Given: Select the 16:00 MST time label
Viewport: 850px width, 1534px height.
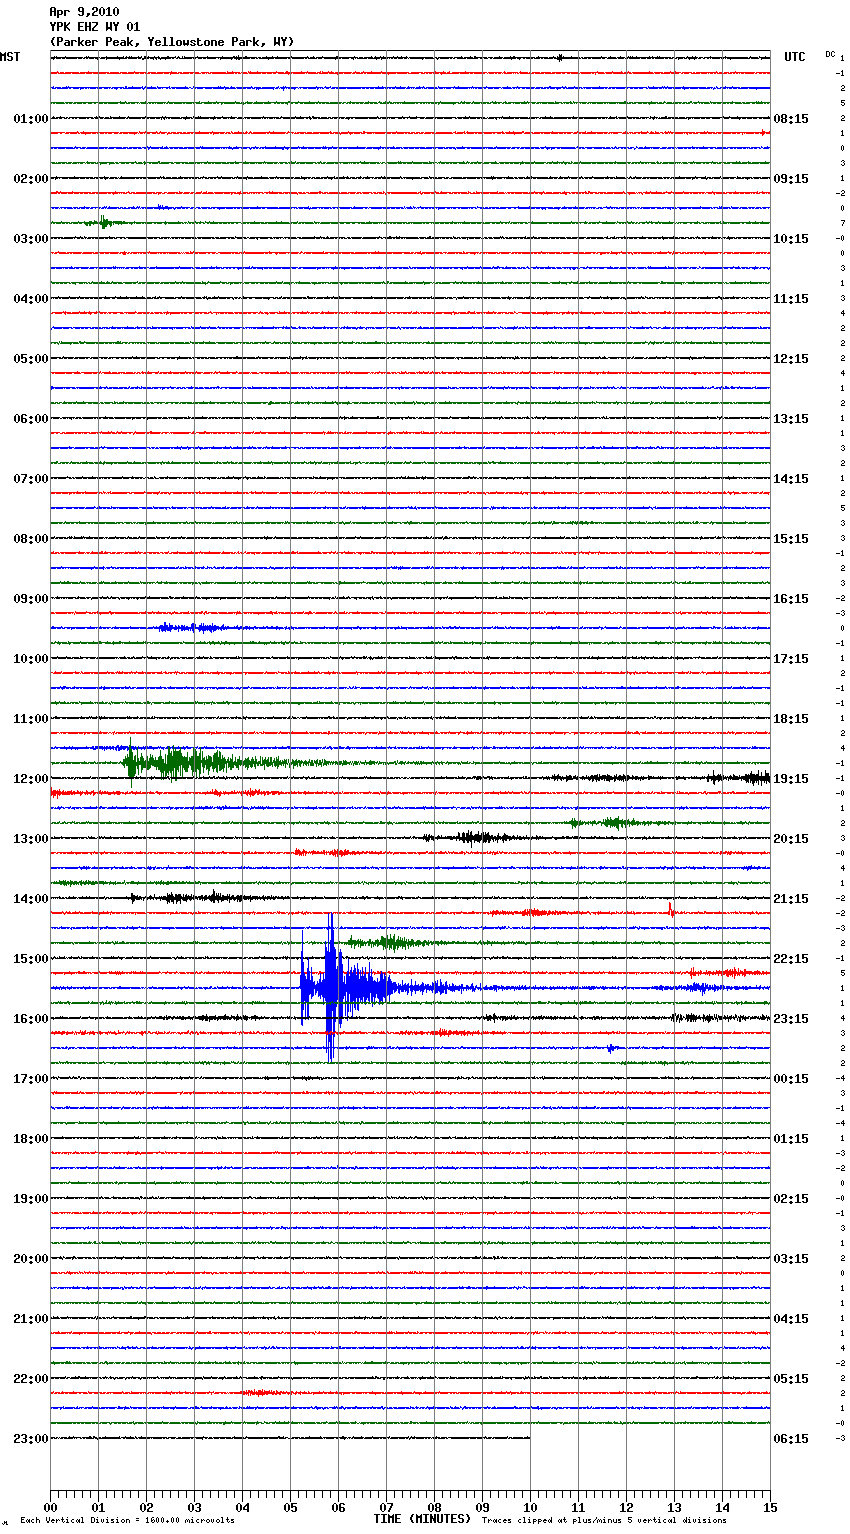Looking at the screenshot, I should click(x=31, y=1019).
